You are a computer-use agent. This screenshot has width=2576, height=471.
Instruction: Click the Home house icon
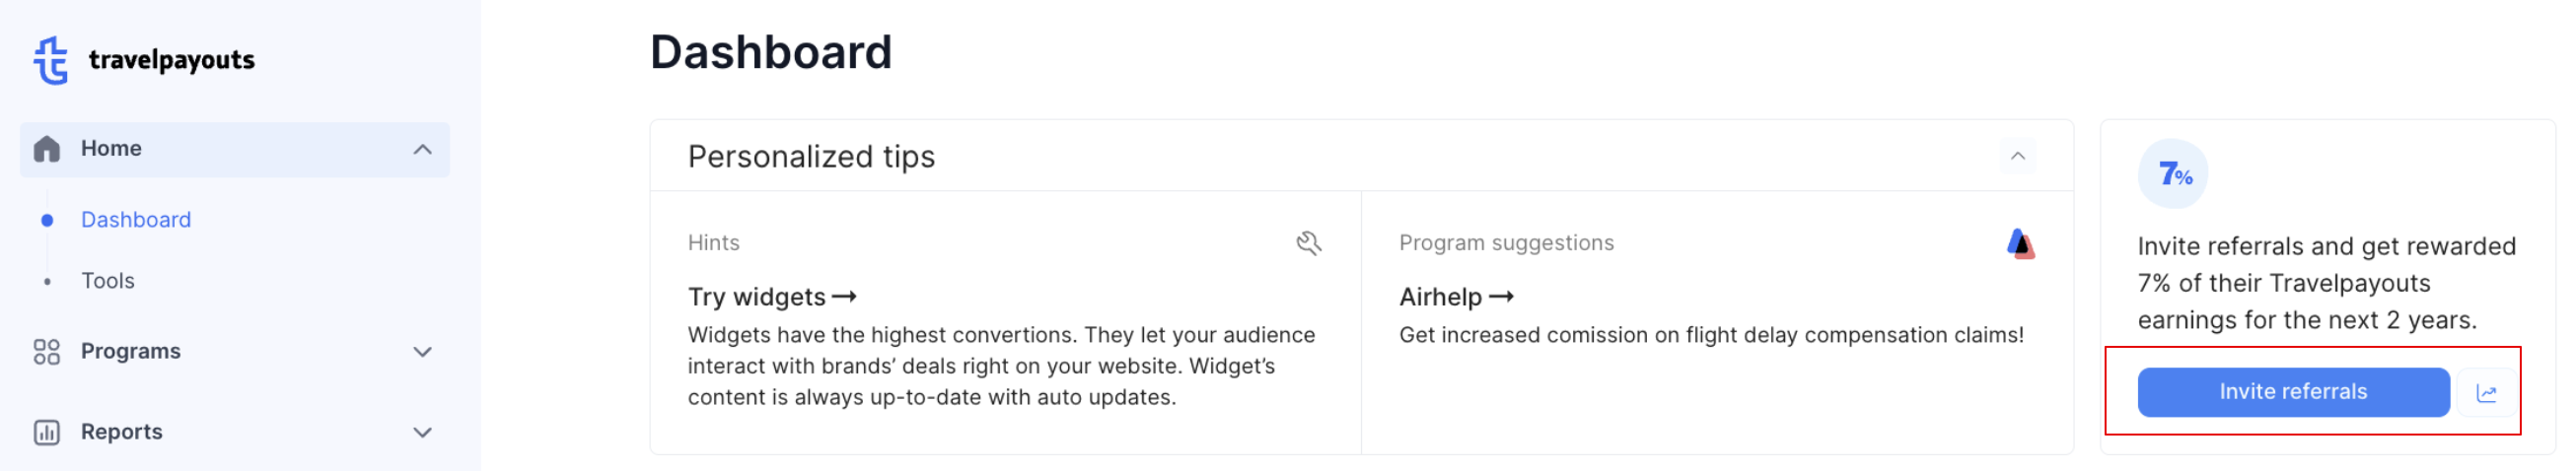tap(47, 149)
